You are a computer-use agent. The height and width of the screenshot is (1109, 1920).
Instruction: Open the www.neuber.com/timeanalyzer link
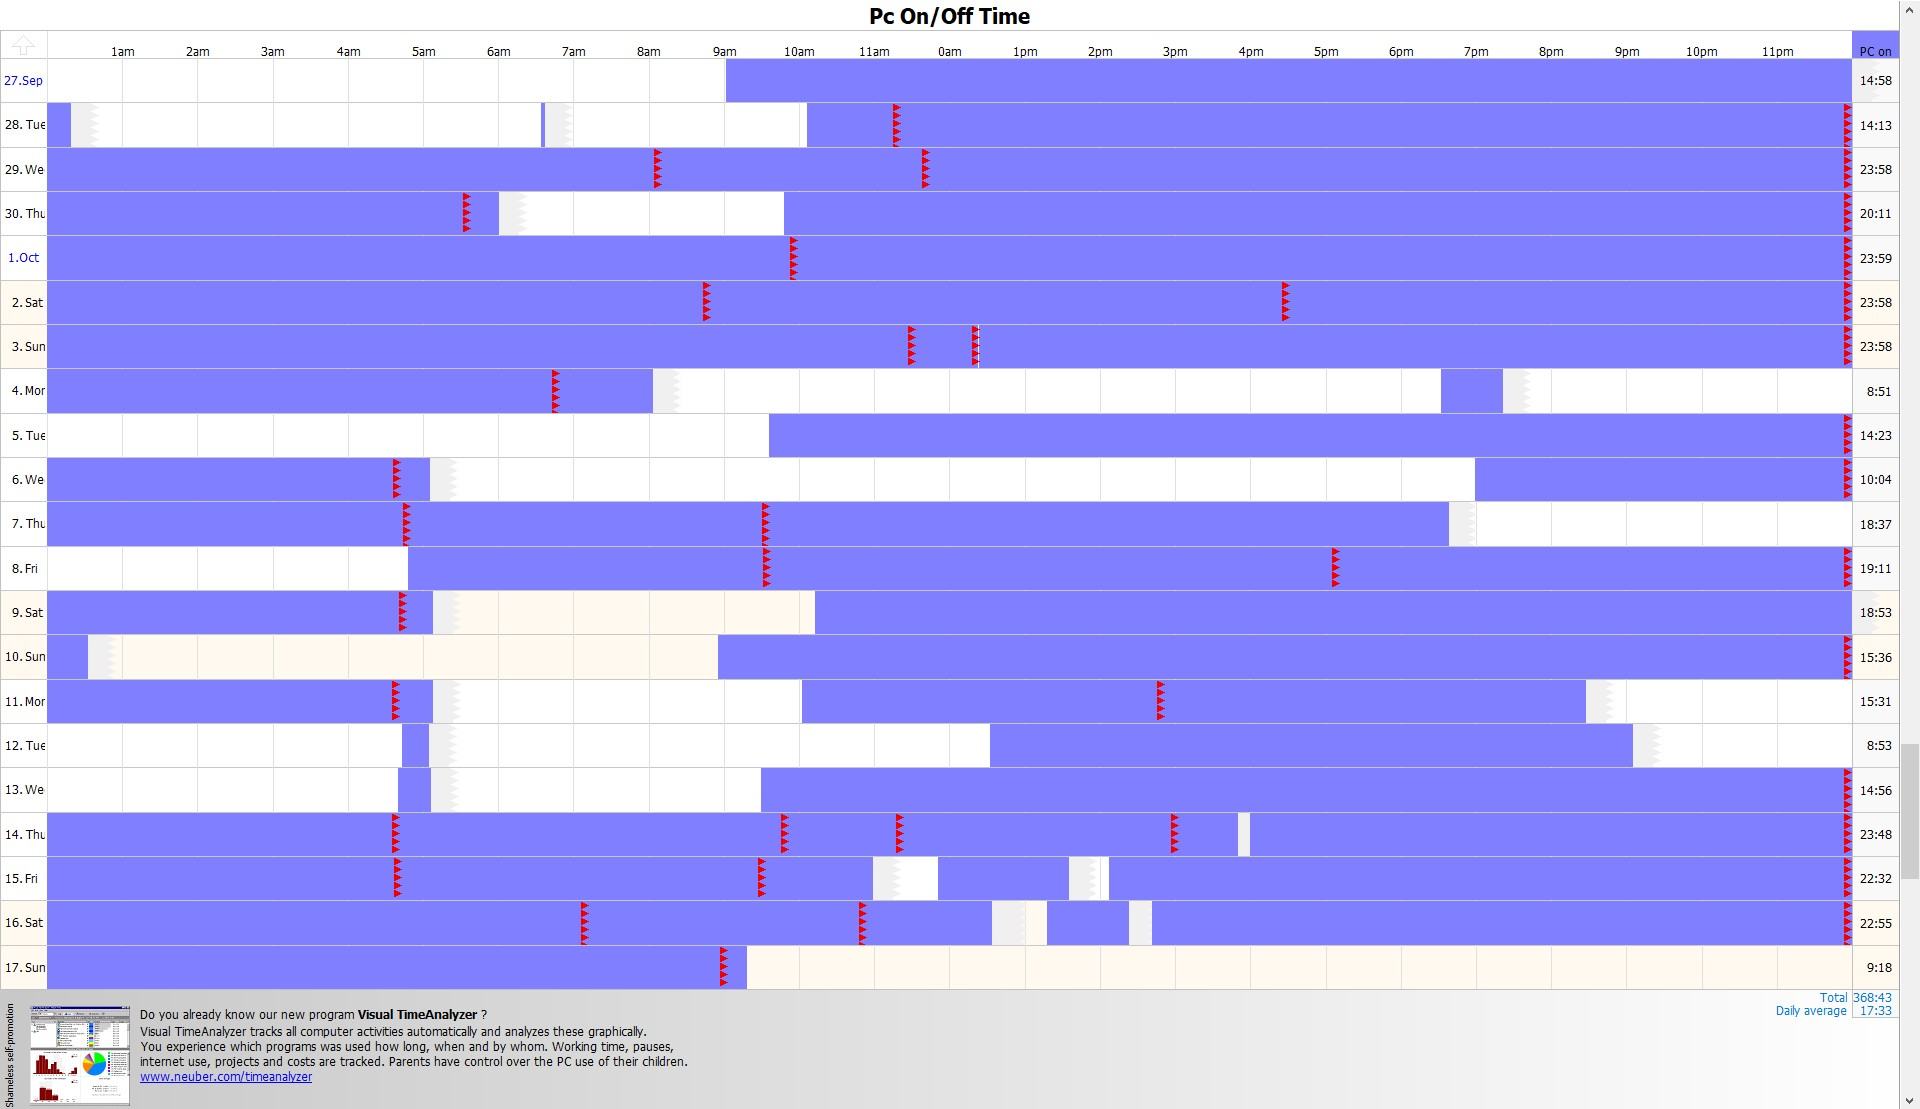tap(226, 1077)
